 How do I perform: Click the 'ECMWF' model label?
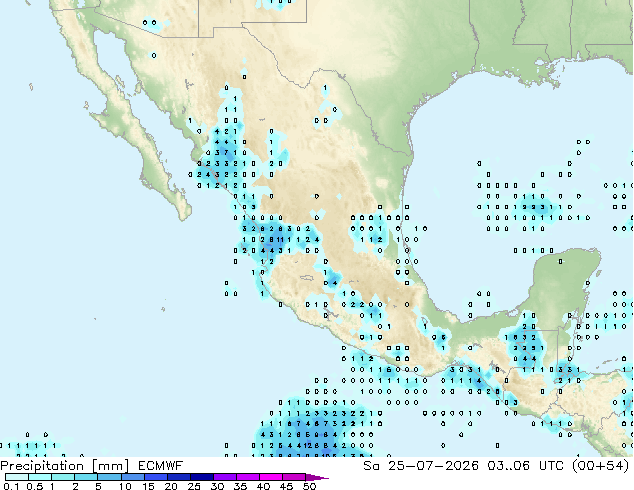point(161,466)
